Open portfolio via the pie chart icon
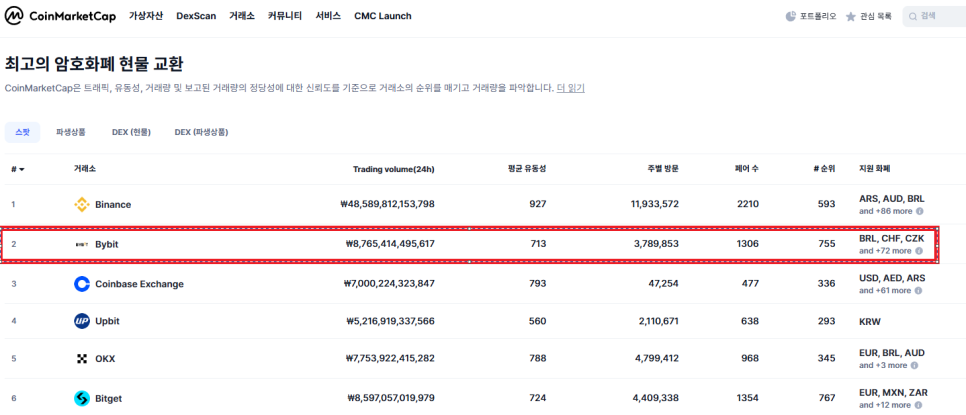Screen dimensions: 966x415 tap(791, 16)
